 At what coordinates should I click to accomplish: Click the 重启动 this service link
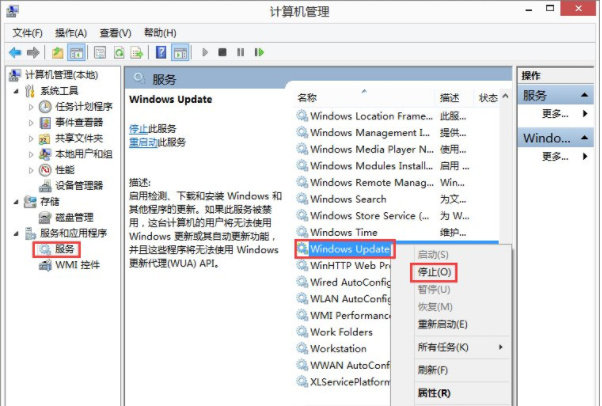tap(143, 143)
